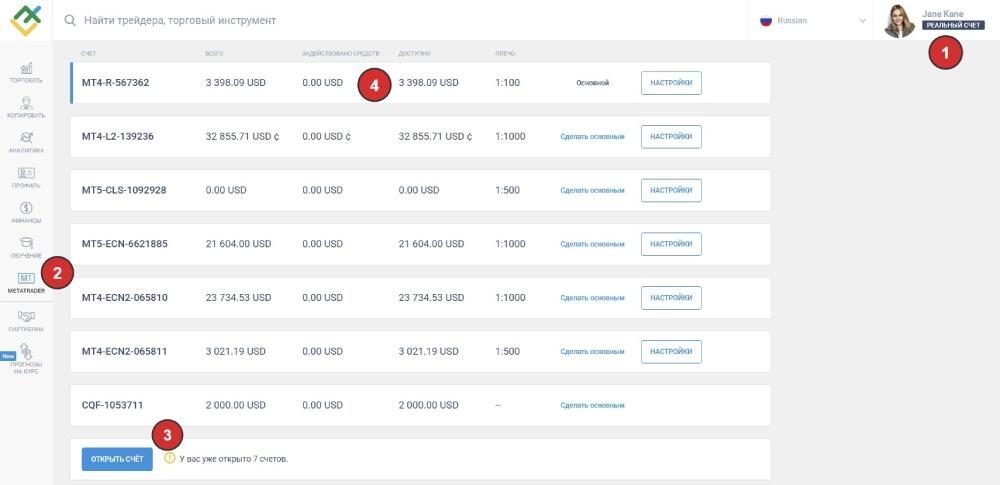Click the ОТКРЫТЬ СЧЁТ button
1000x485 pixels.
coord(117,459)
